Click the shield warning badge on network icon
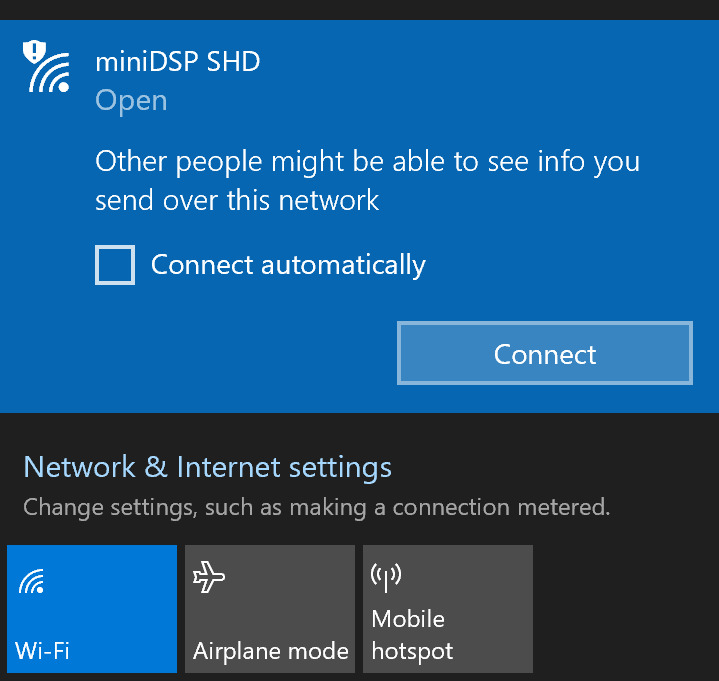This screenshot has width=719, height=681. (34, 51)
